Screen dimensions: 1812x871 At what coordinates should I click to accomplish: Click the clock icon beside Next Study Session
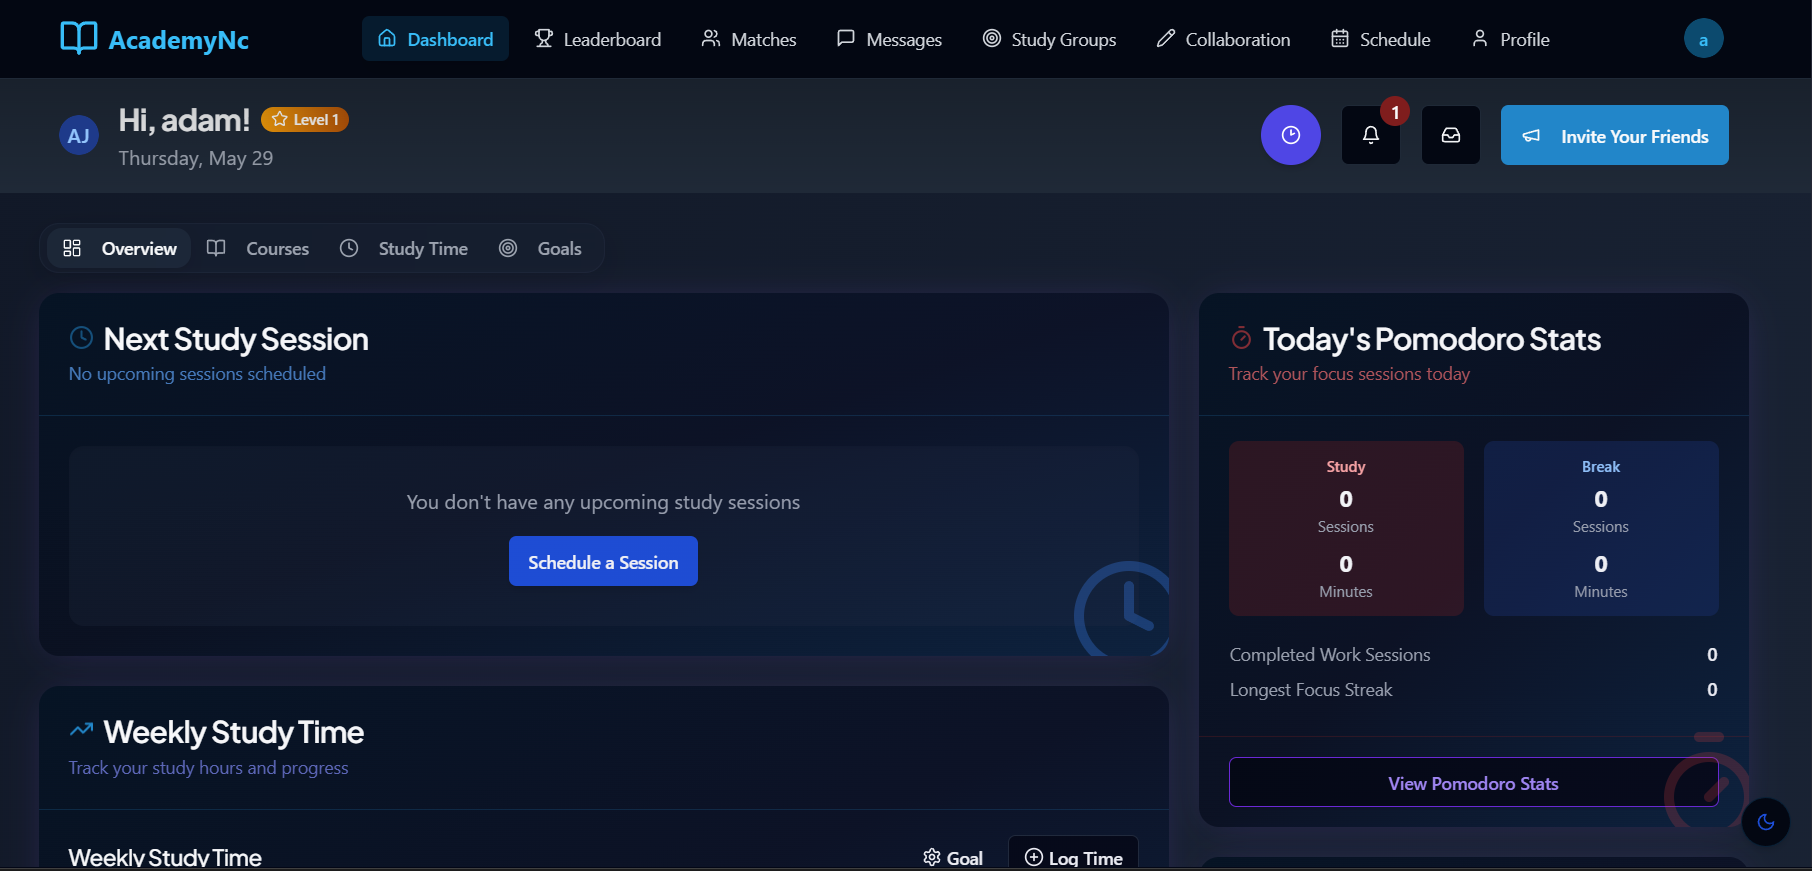pyautogui.click(x=81, y=338)
